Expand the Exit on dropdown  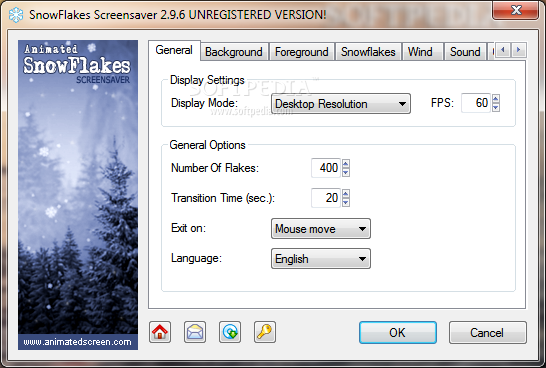(321, 229)
